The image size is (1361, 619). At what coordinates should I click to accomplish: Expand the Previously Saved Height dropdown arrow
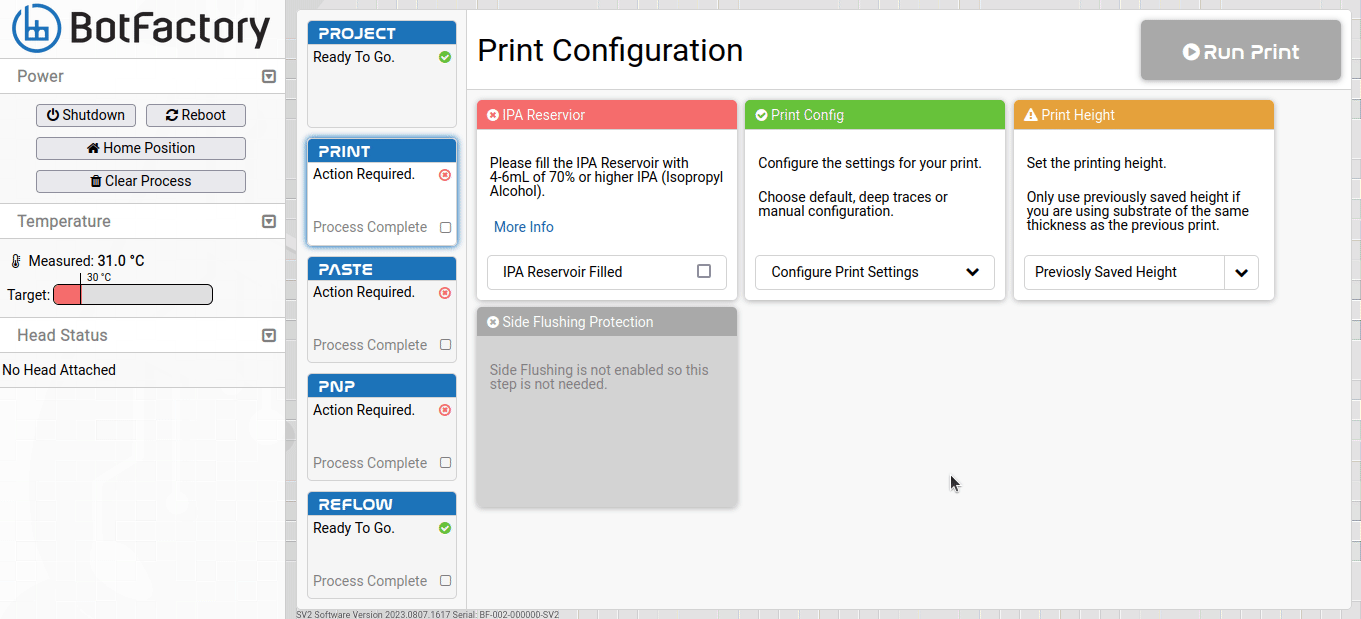pos(1241,272)
